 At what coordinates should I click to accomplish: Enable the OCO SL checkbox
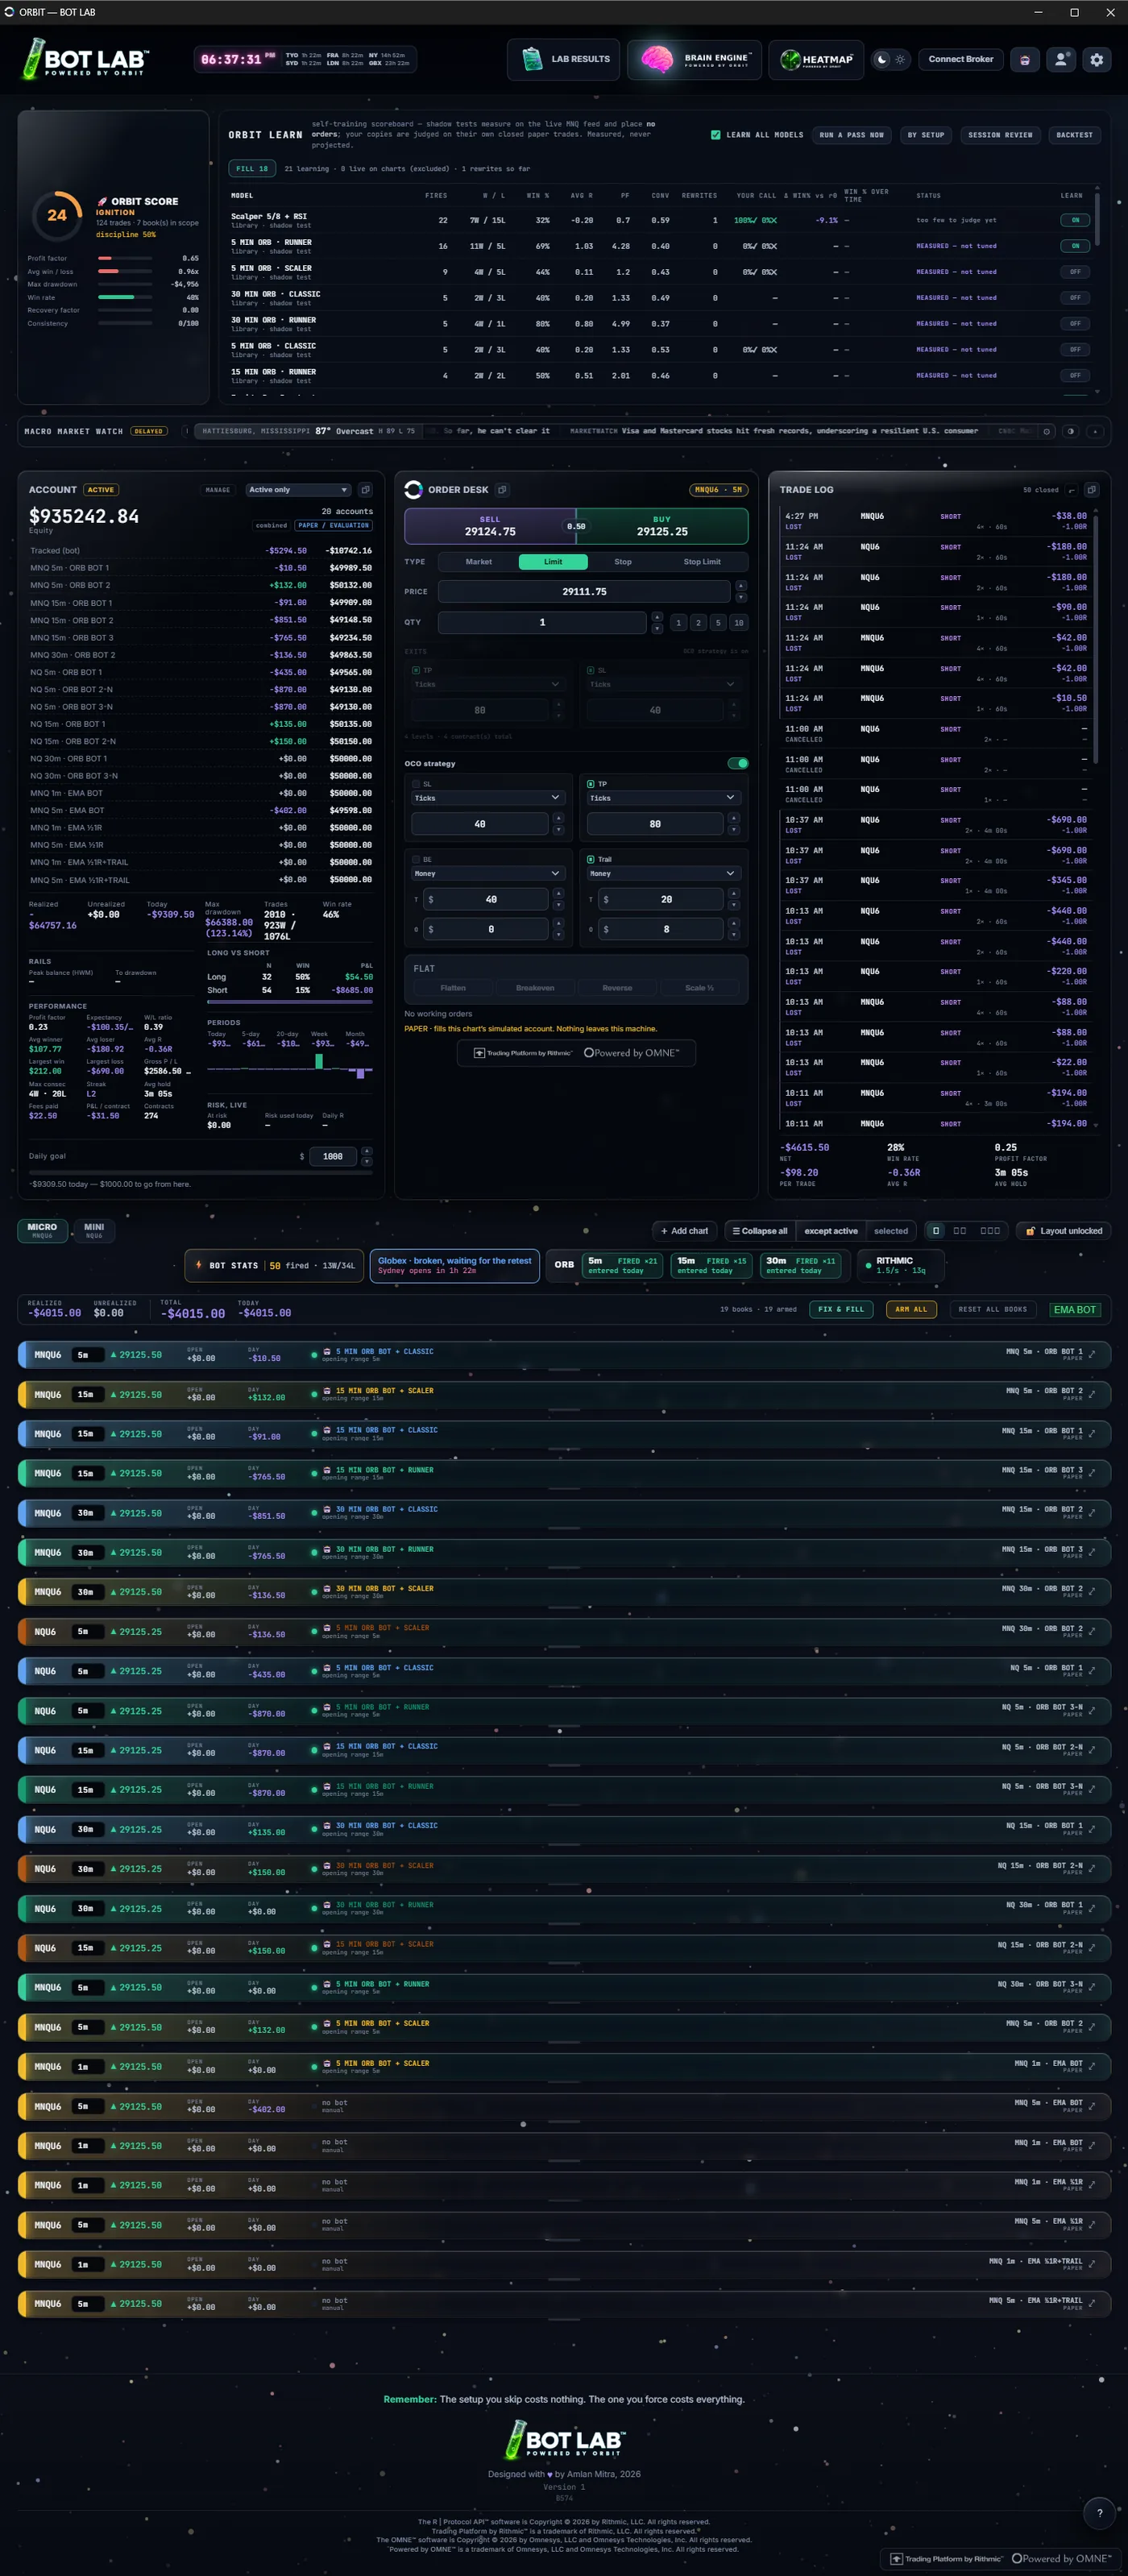416,784
